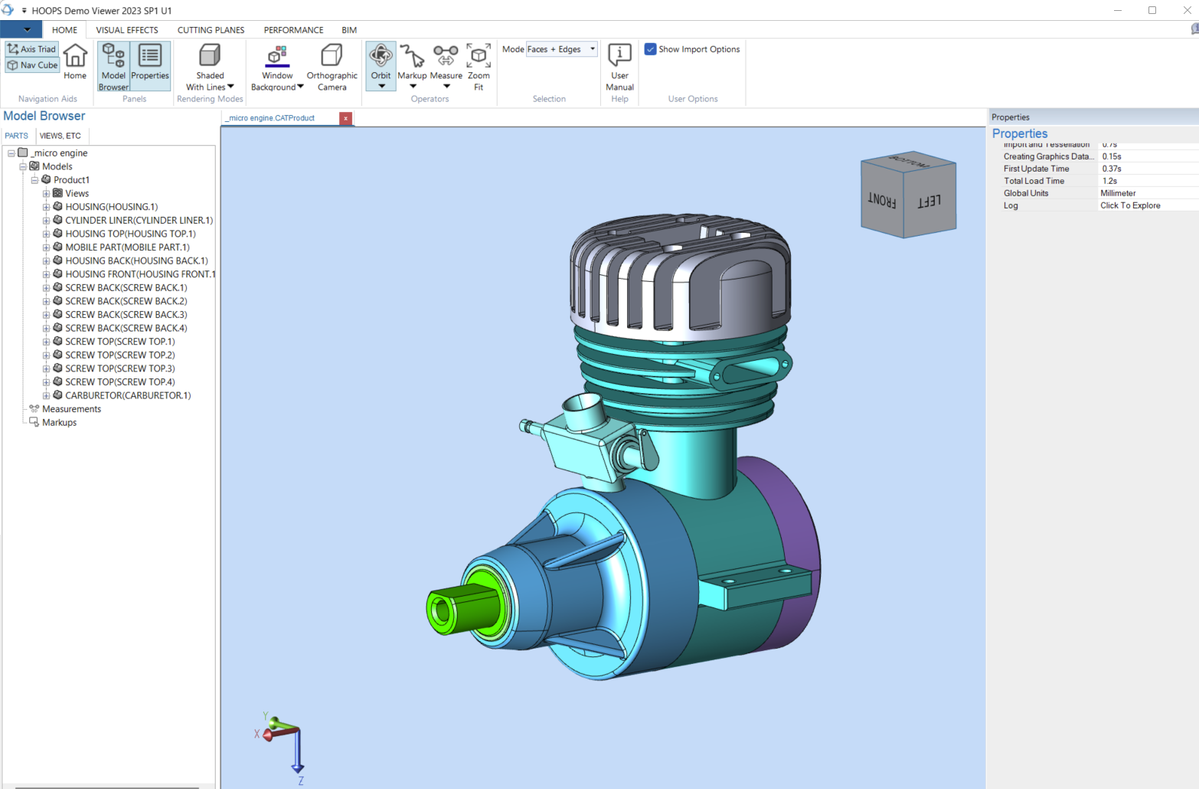Screen dimensions: 1199x789
Task: Open the Cutting Planes ribbon tab
Action: (x=210, y=30)
